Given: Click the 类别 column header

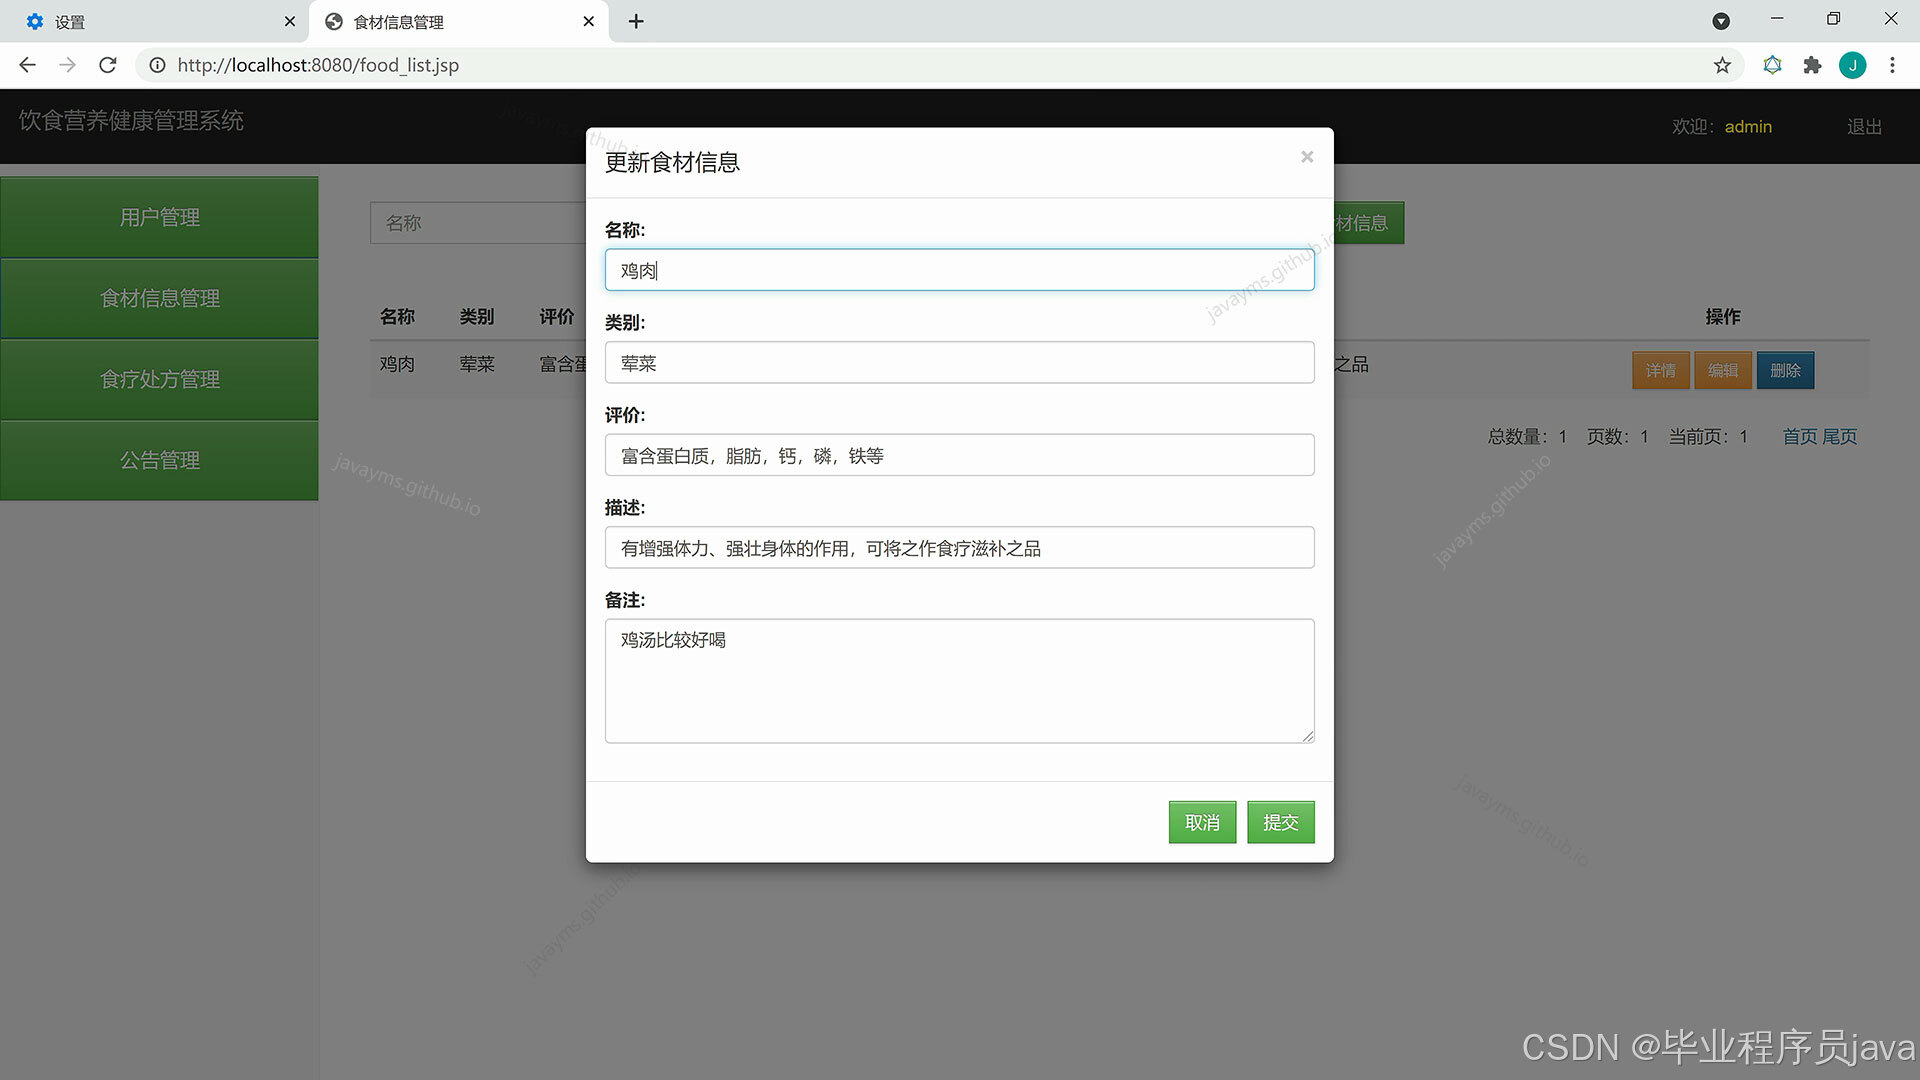Looking at the screenshot, I should pos(477,316).
